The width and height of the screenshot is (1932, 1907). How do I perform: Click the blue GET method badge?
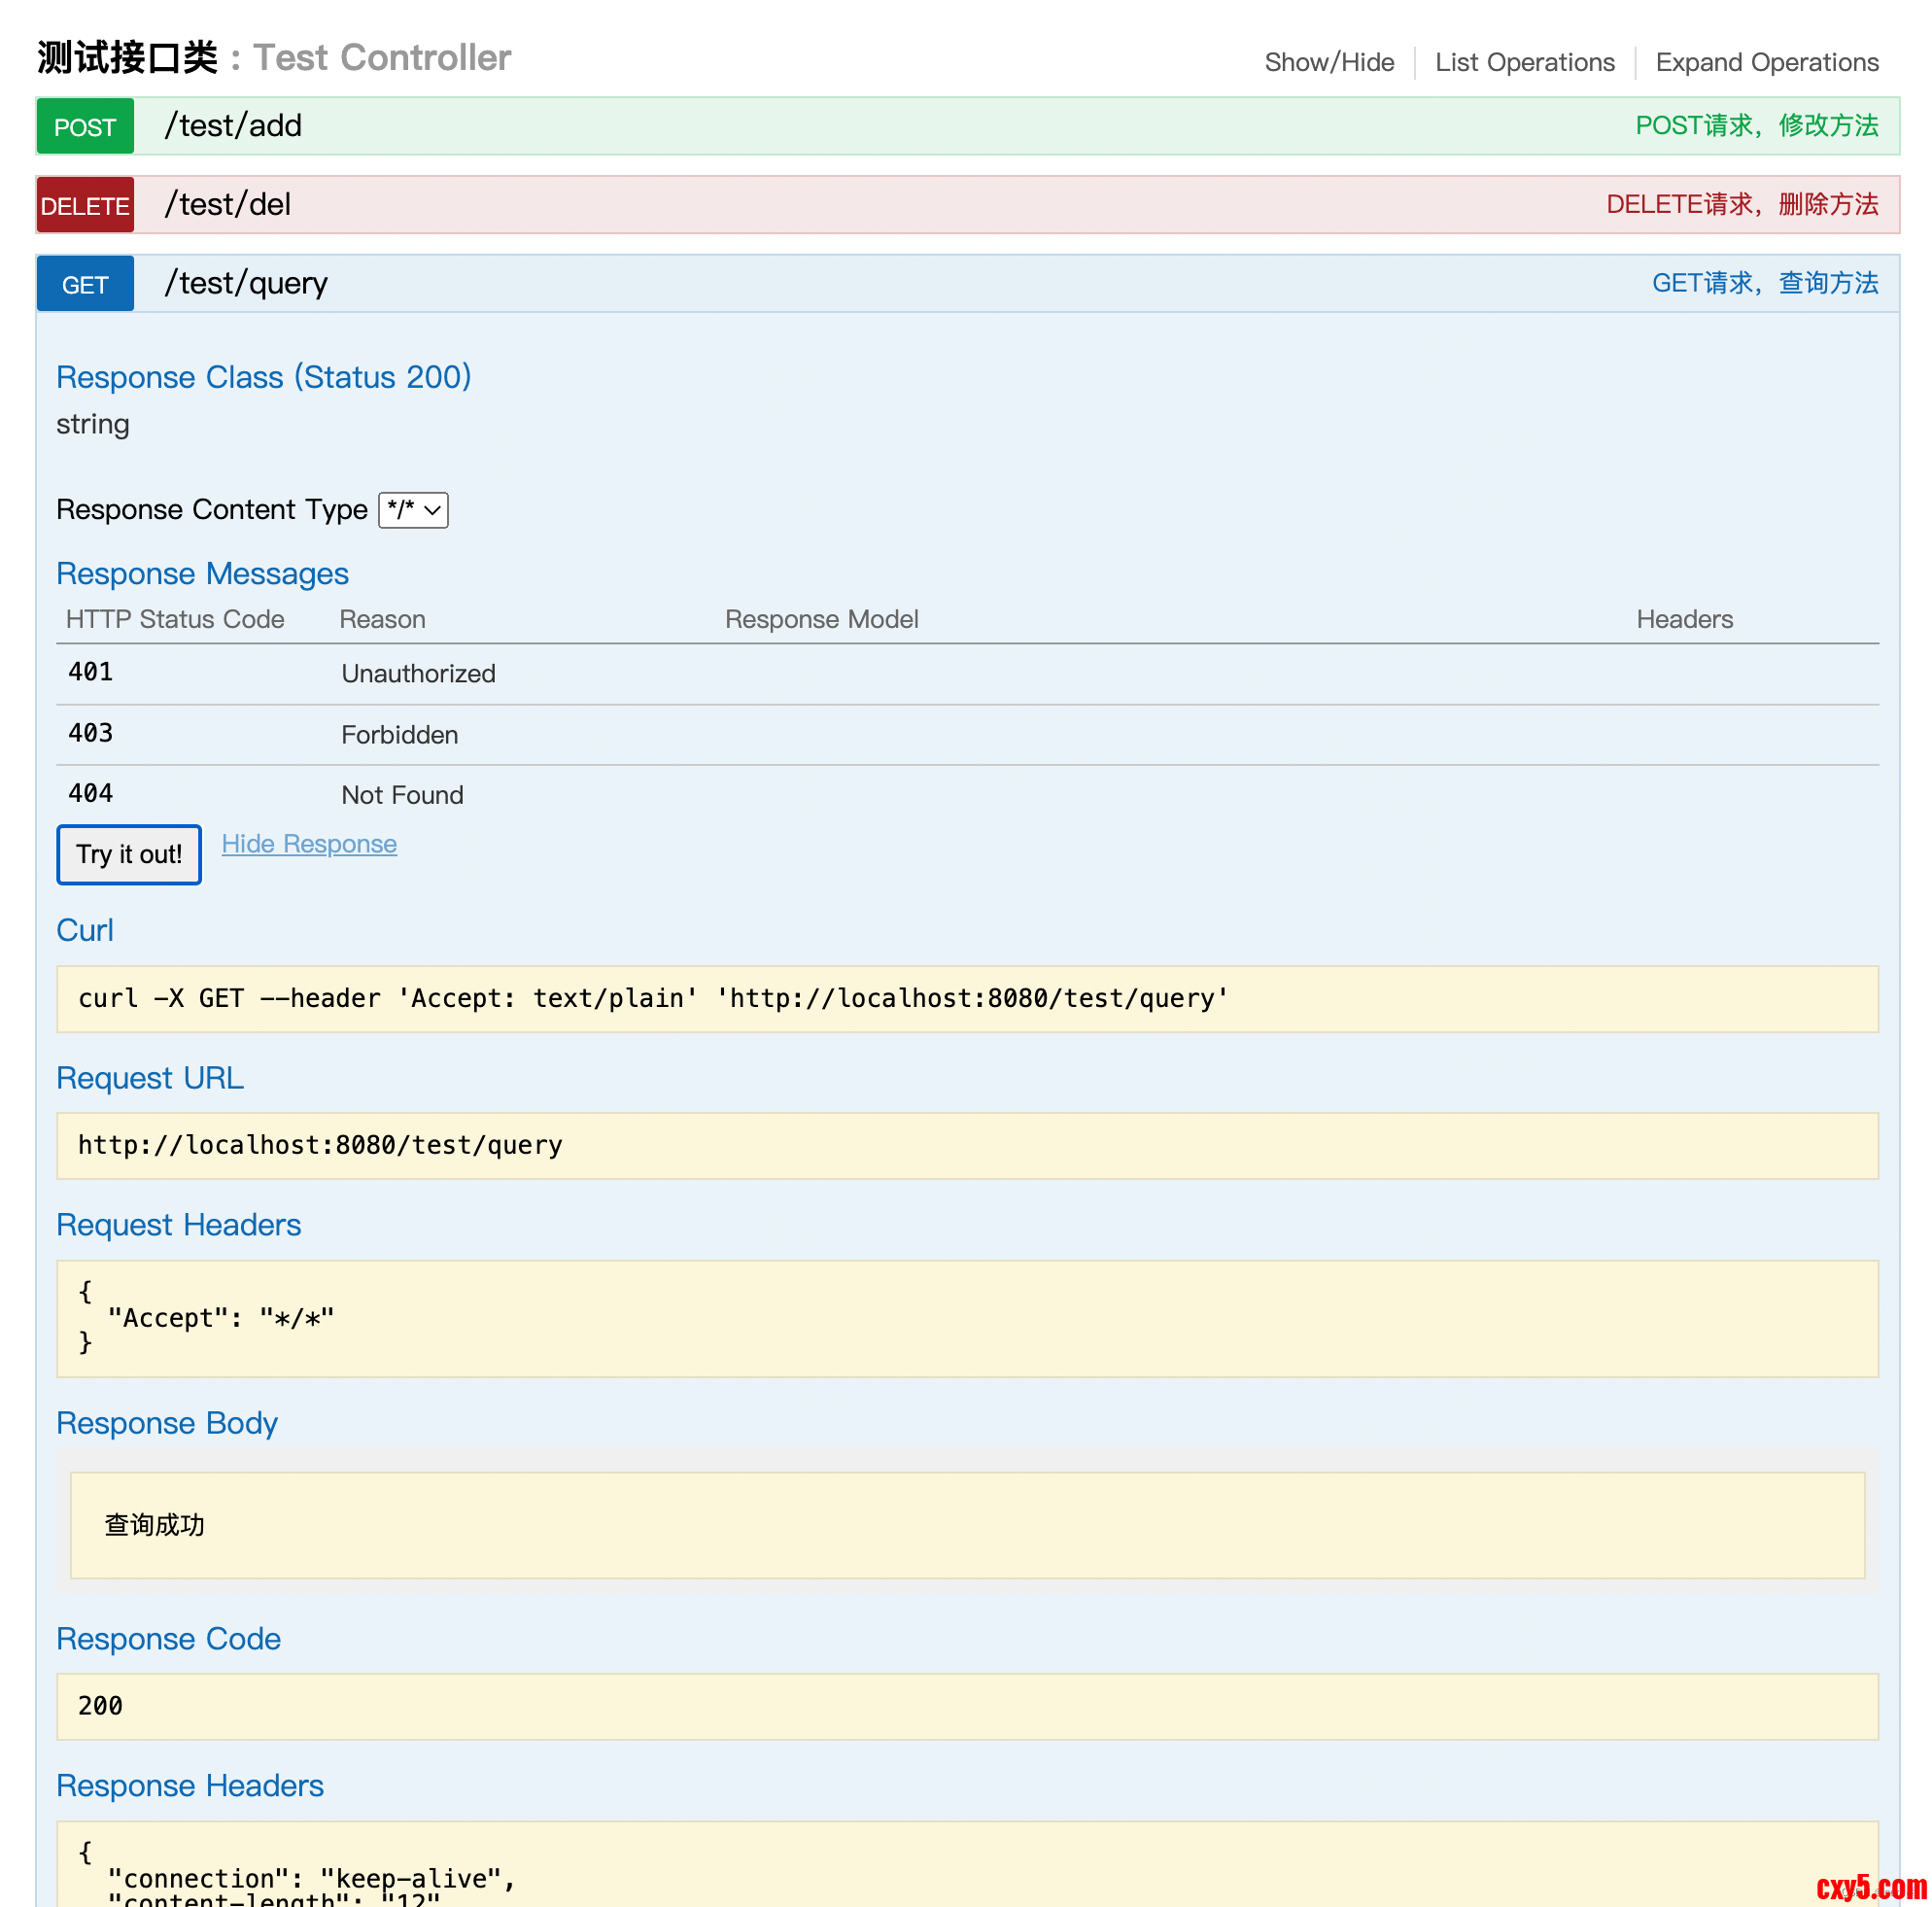85,285
